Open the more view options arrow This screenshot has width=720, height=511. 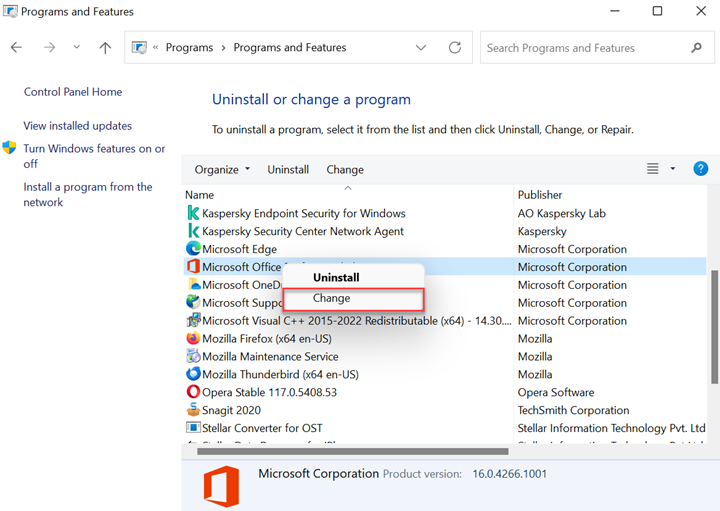click(x=673, y=168)
